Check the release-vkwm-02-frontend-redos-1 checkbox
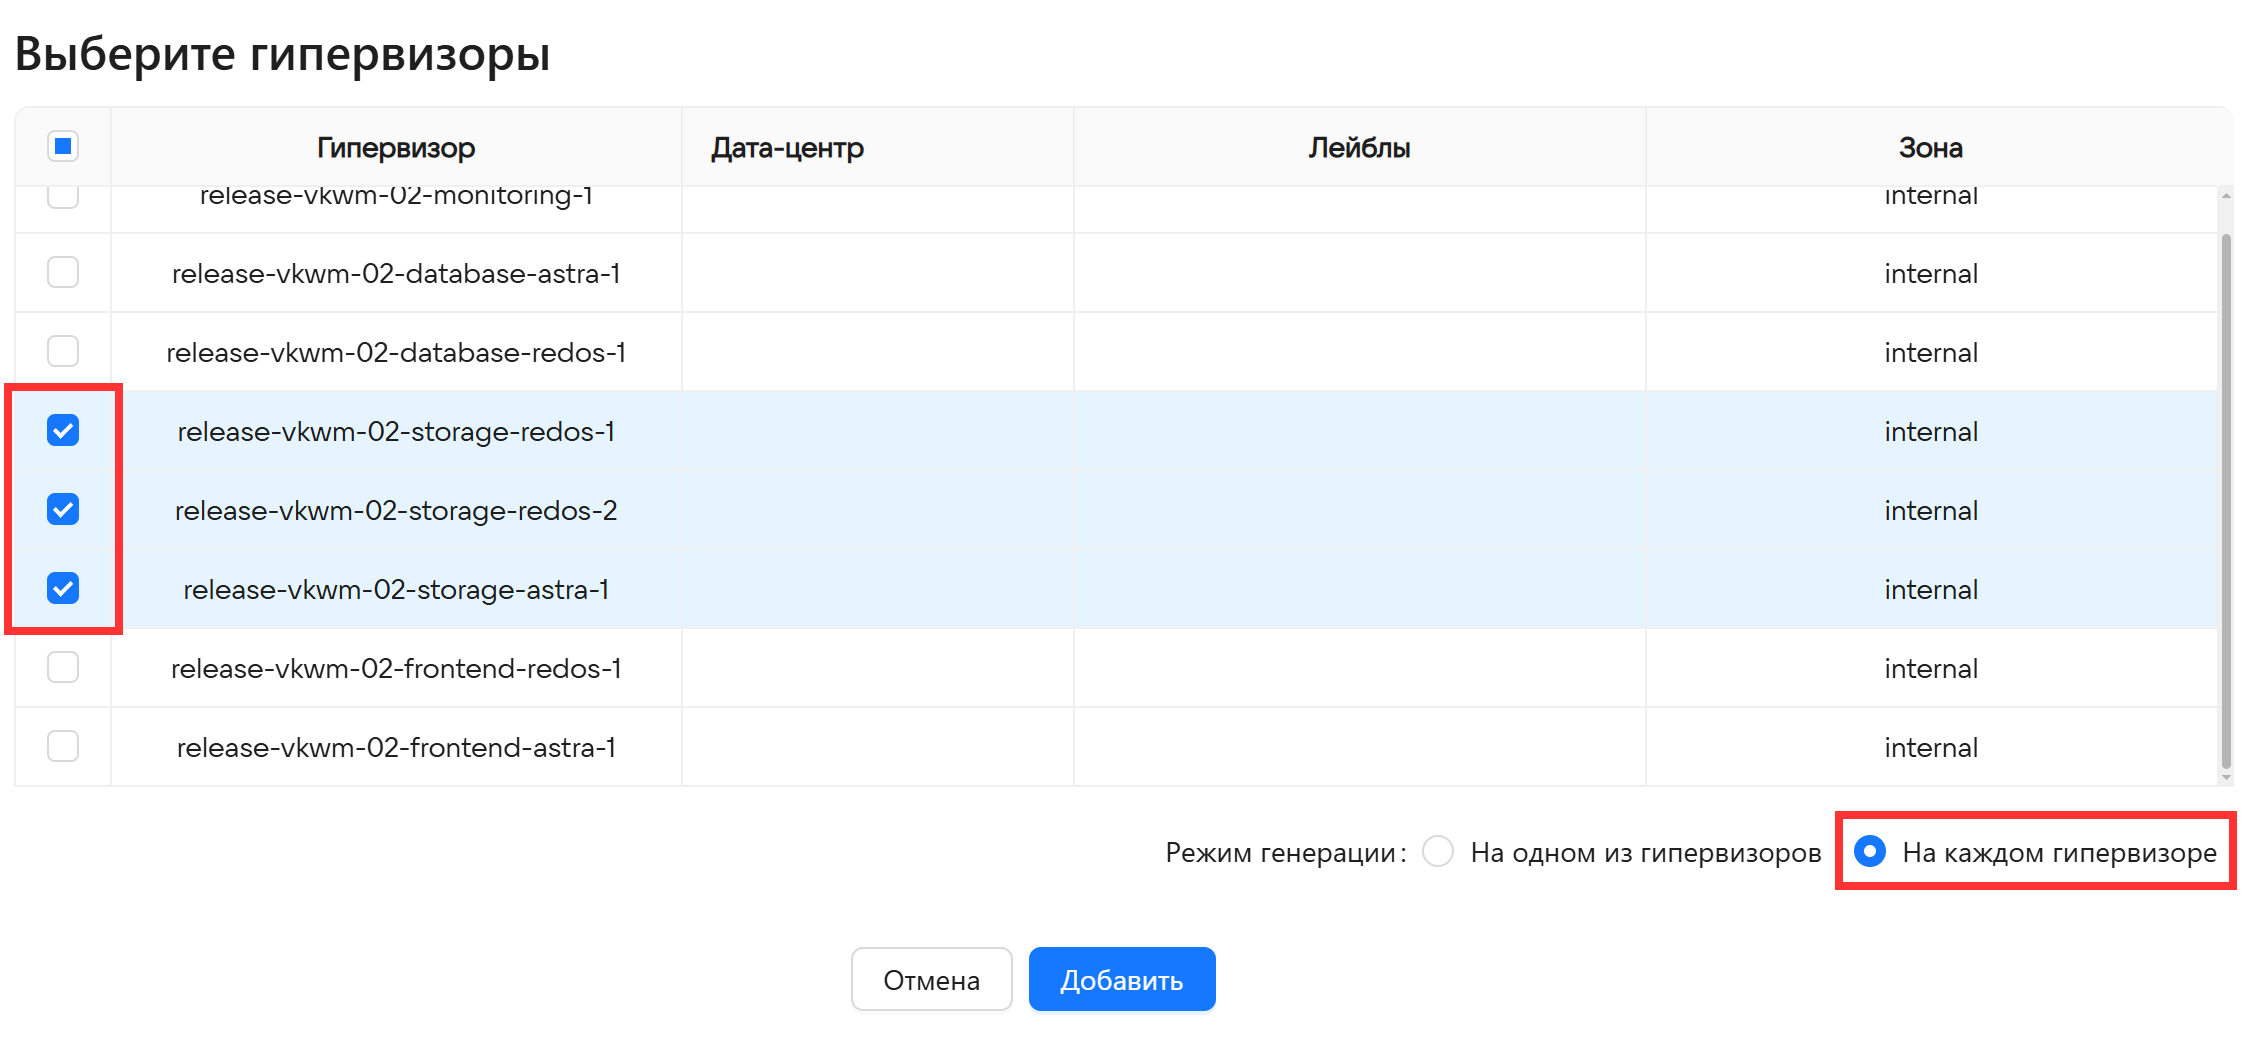The height and width of the screenshot is (1042, 2255). click(x=63, y=667)
